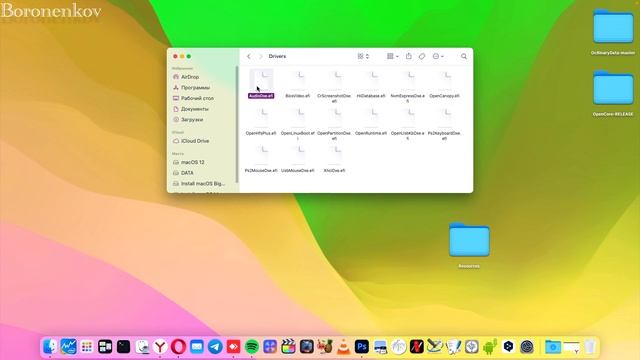Select the HiiDatabase.efi file
This screenshot has height=360, width=640.
click(x=371, y=84)
